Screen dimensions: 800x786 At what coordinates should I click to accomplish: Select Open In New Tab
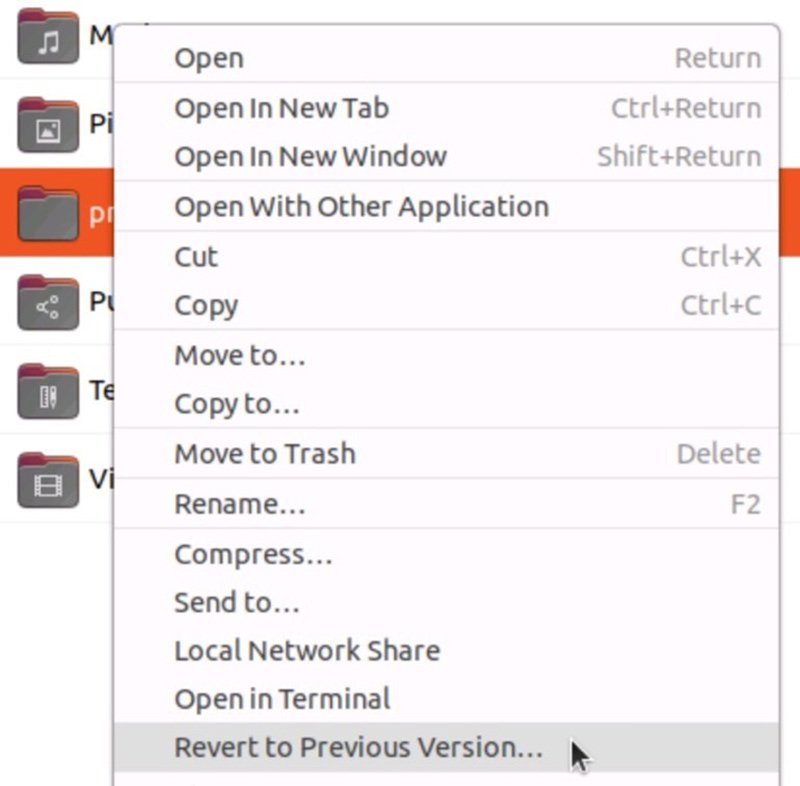(281, 108)
